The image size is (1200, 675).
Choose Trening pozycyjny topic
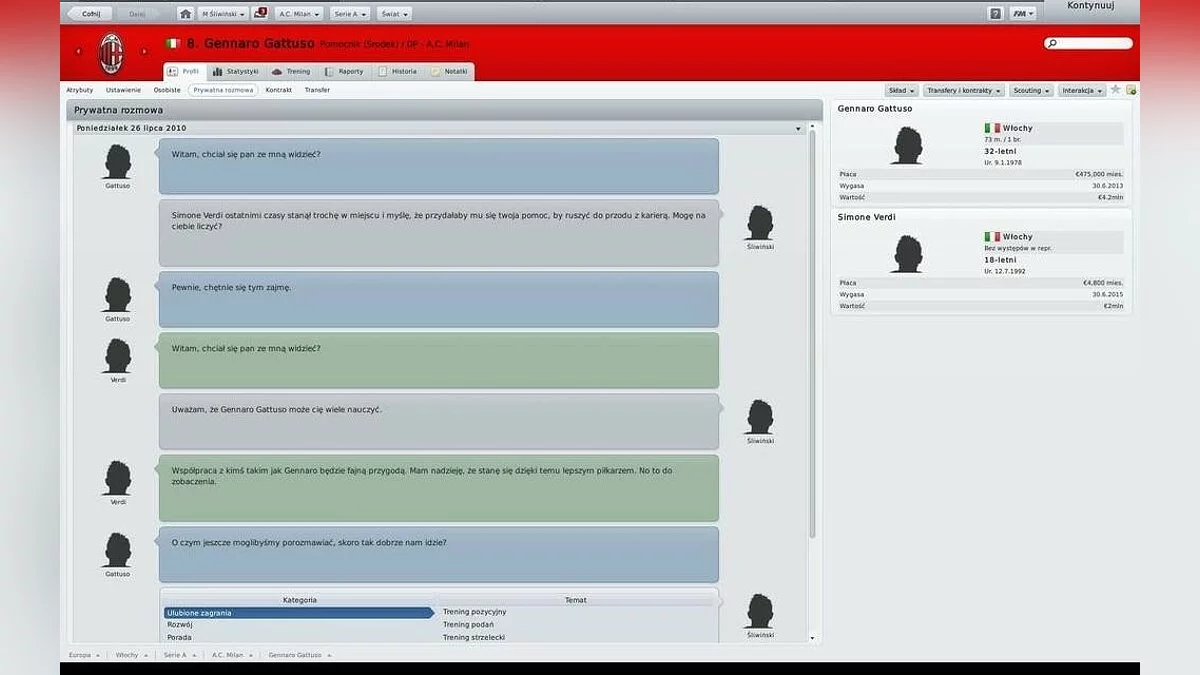pyautogui.click(x=475, y=612)
